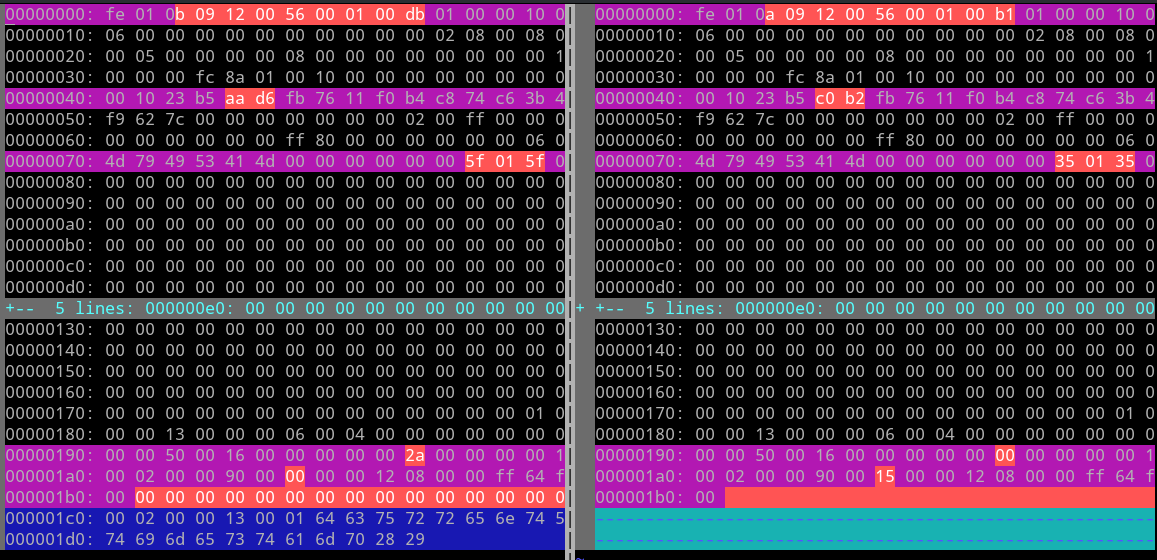Image resolution: width=1157 pixels, height=560 pixels.
Task: Click the highlighted '15' byte in right pane
Action: (x=885, y=476)
